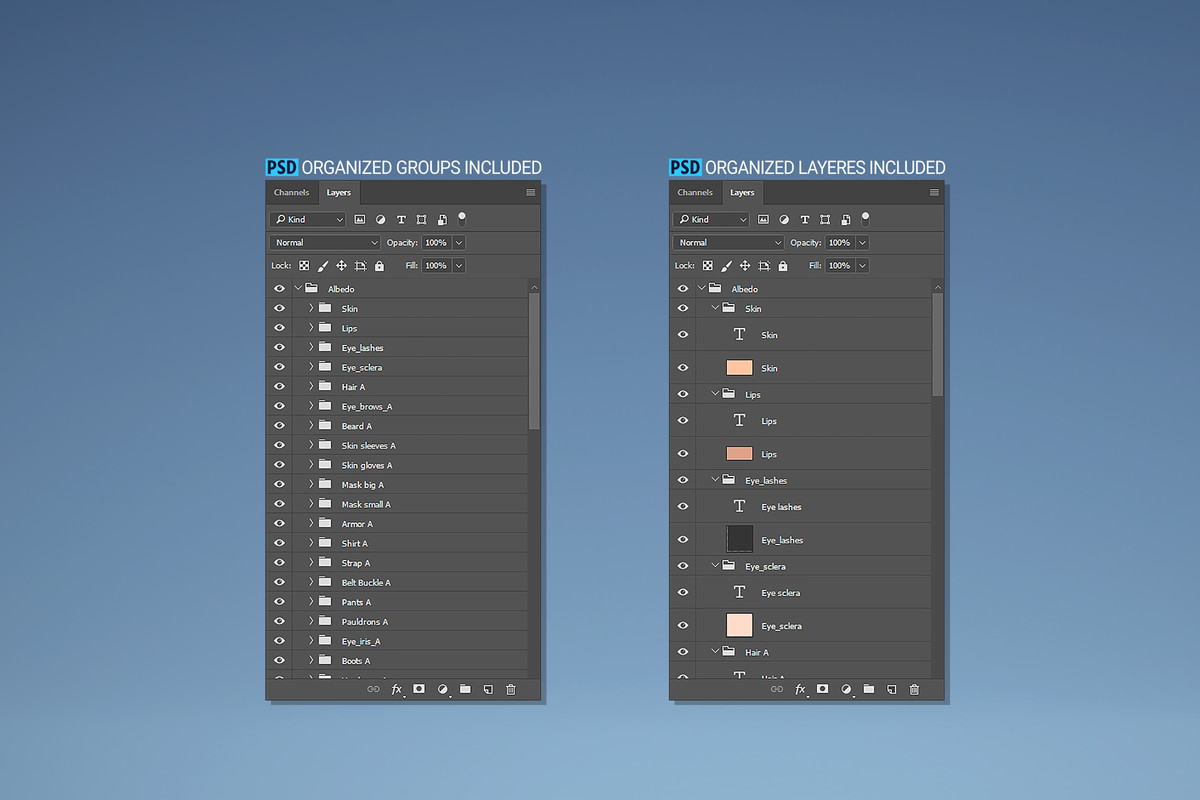Viewport: 1200px width, 800px height.
Task: Open blend mode Normal dropdown in right panel
Action: click(x=729, y=242)
